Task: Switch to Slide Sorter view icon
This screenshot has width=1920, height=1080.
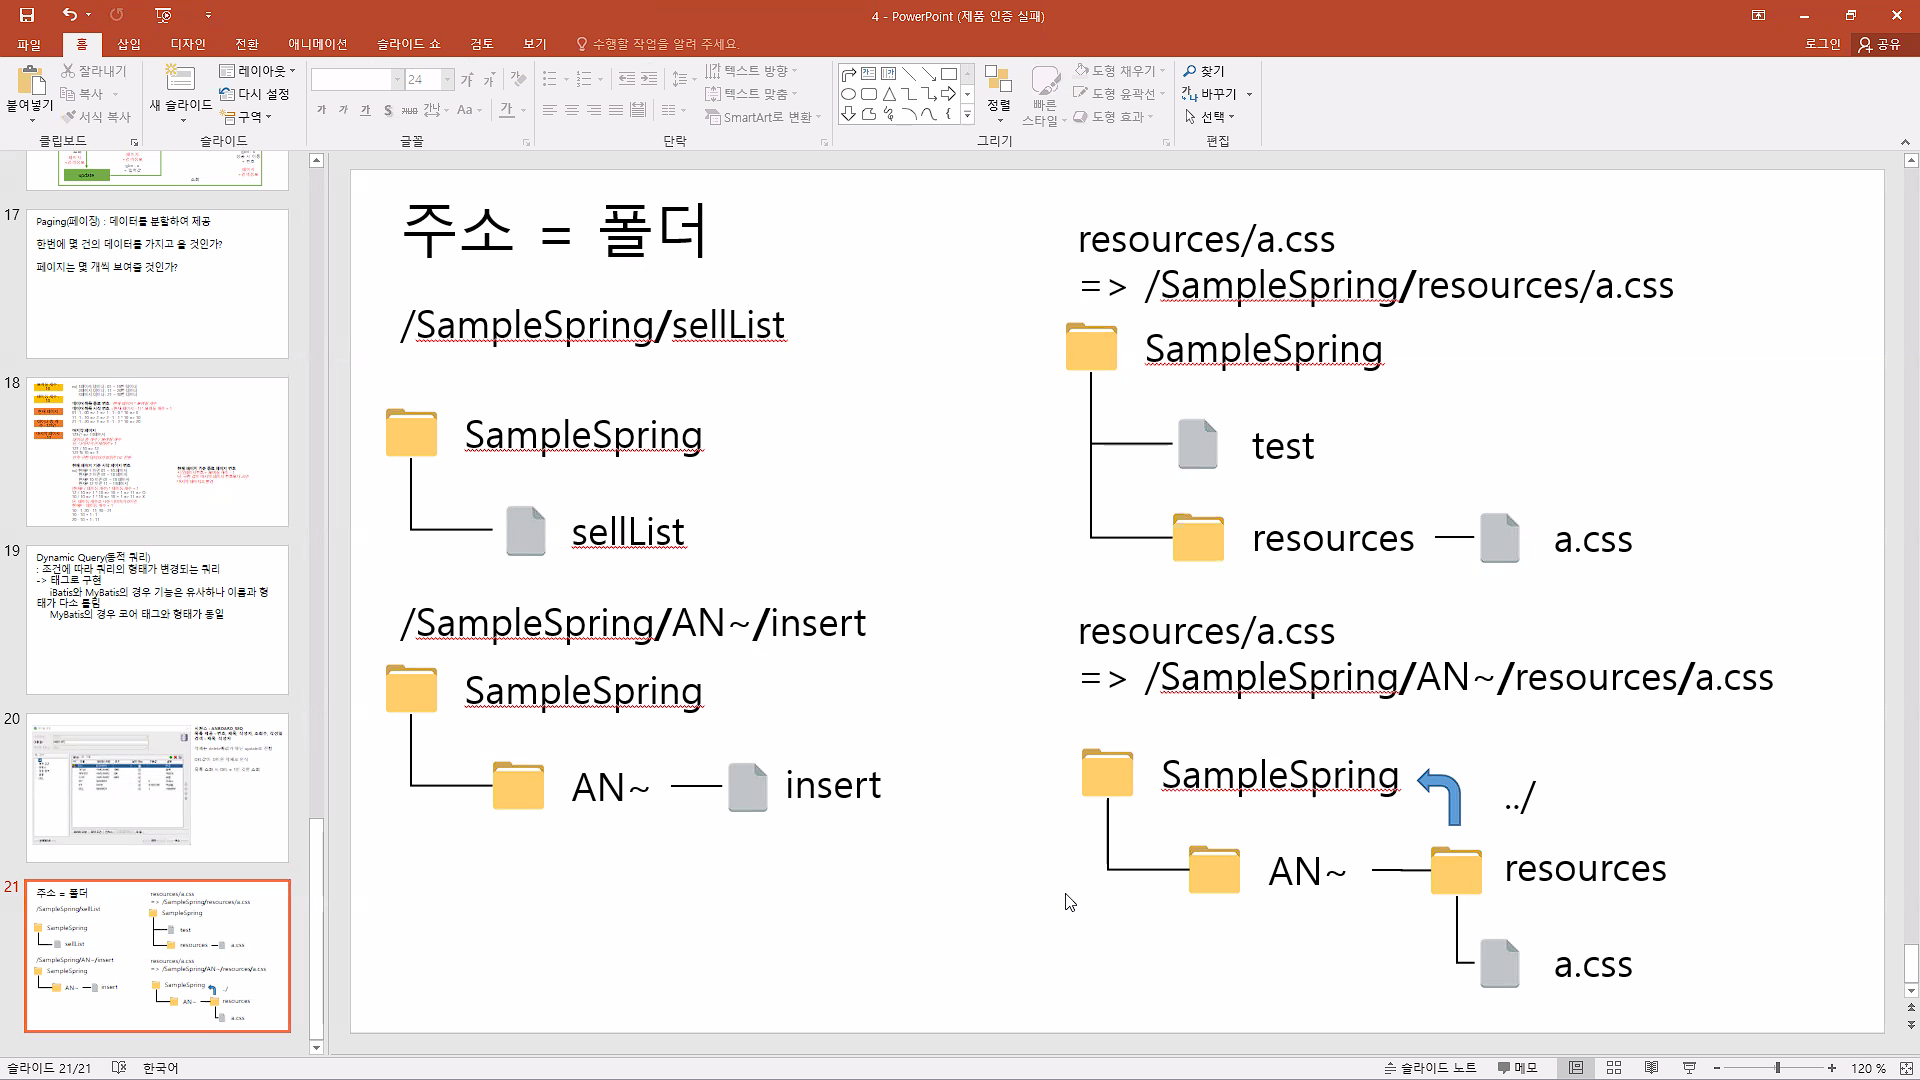Action: point(1613,1068)
